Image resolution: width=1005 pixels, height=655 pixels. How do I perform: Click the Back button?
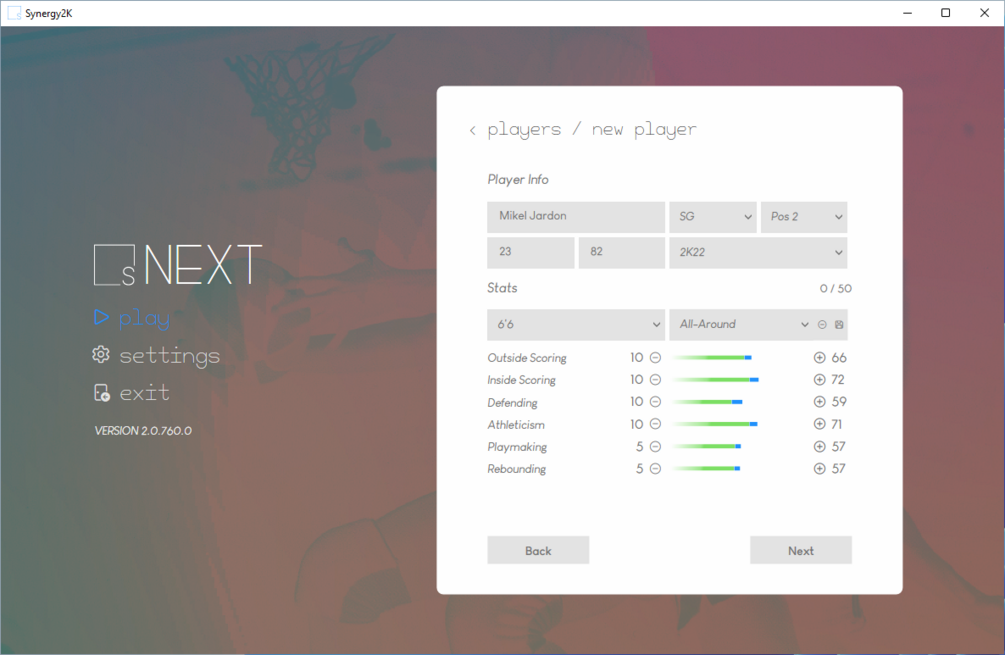coord(538,551)
